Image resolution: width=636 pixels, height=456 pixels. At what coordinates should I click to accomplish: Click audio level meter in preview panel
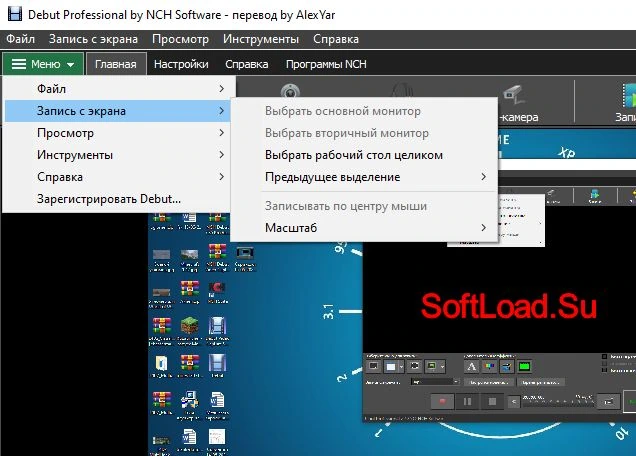click(x=558, y=402)
